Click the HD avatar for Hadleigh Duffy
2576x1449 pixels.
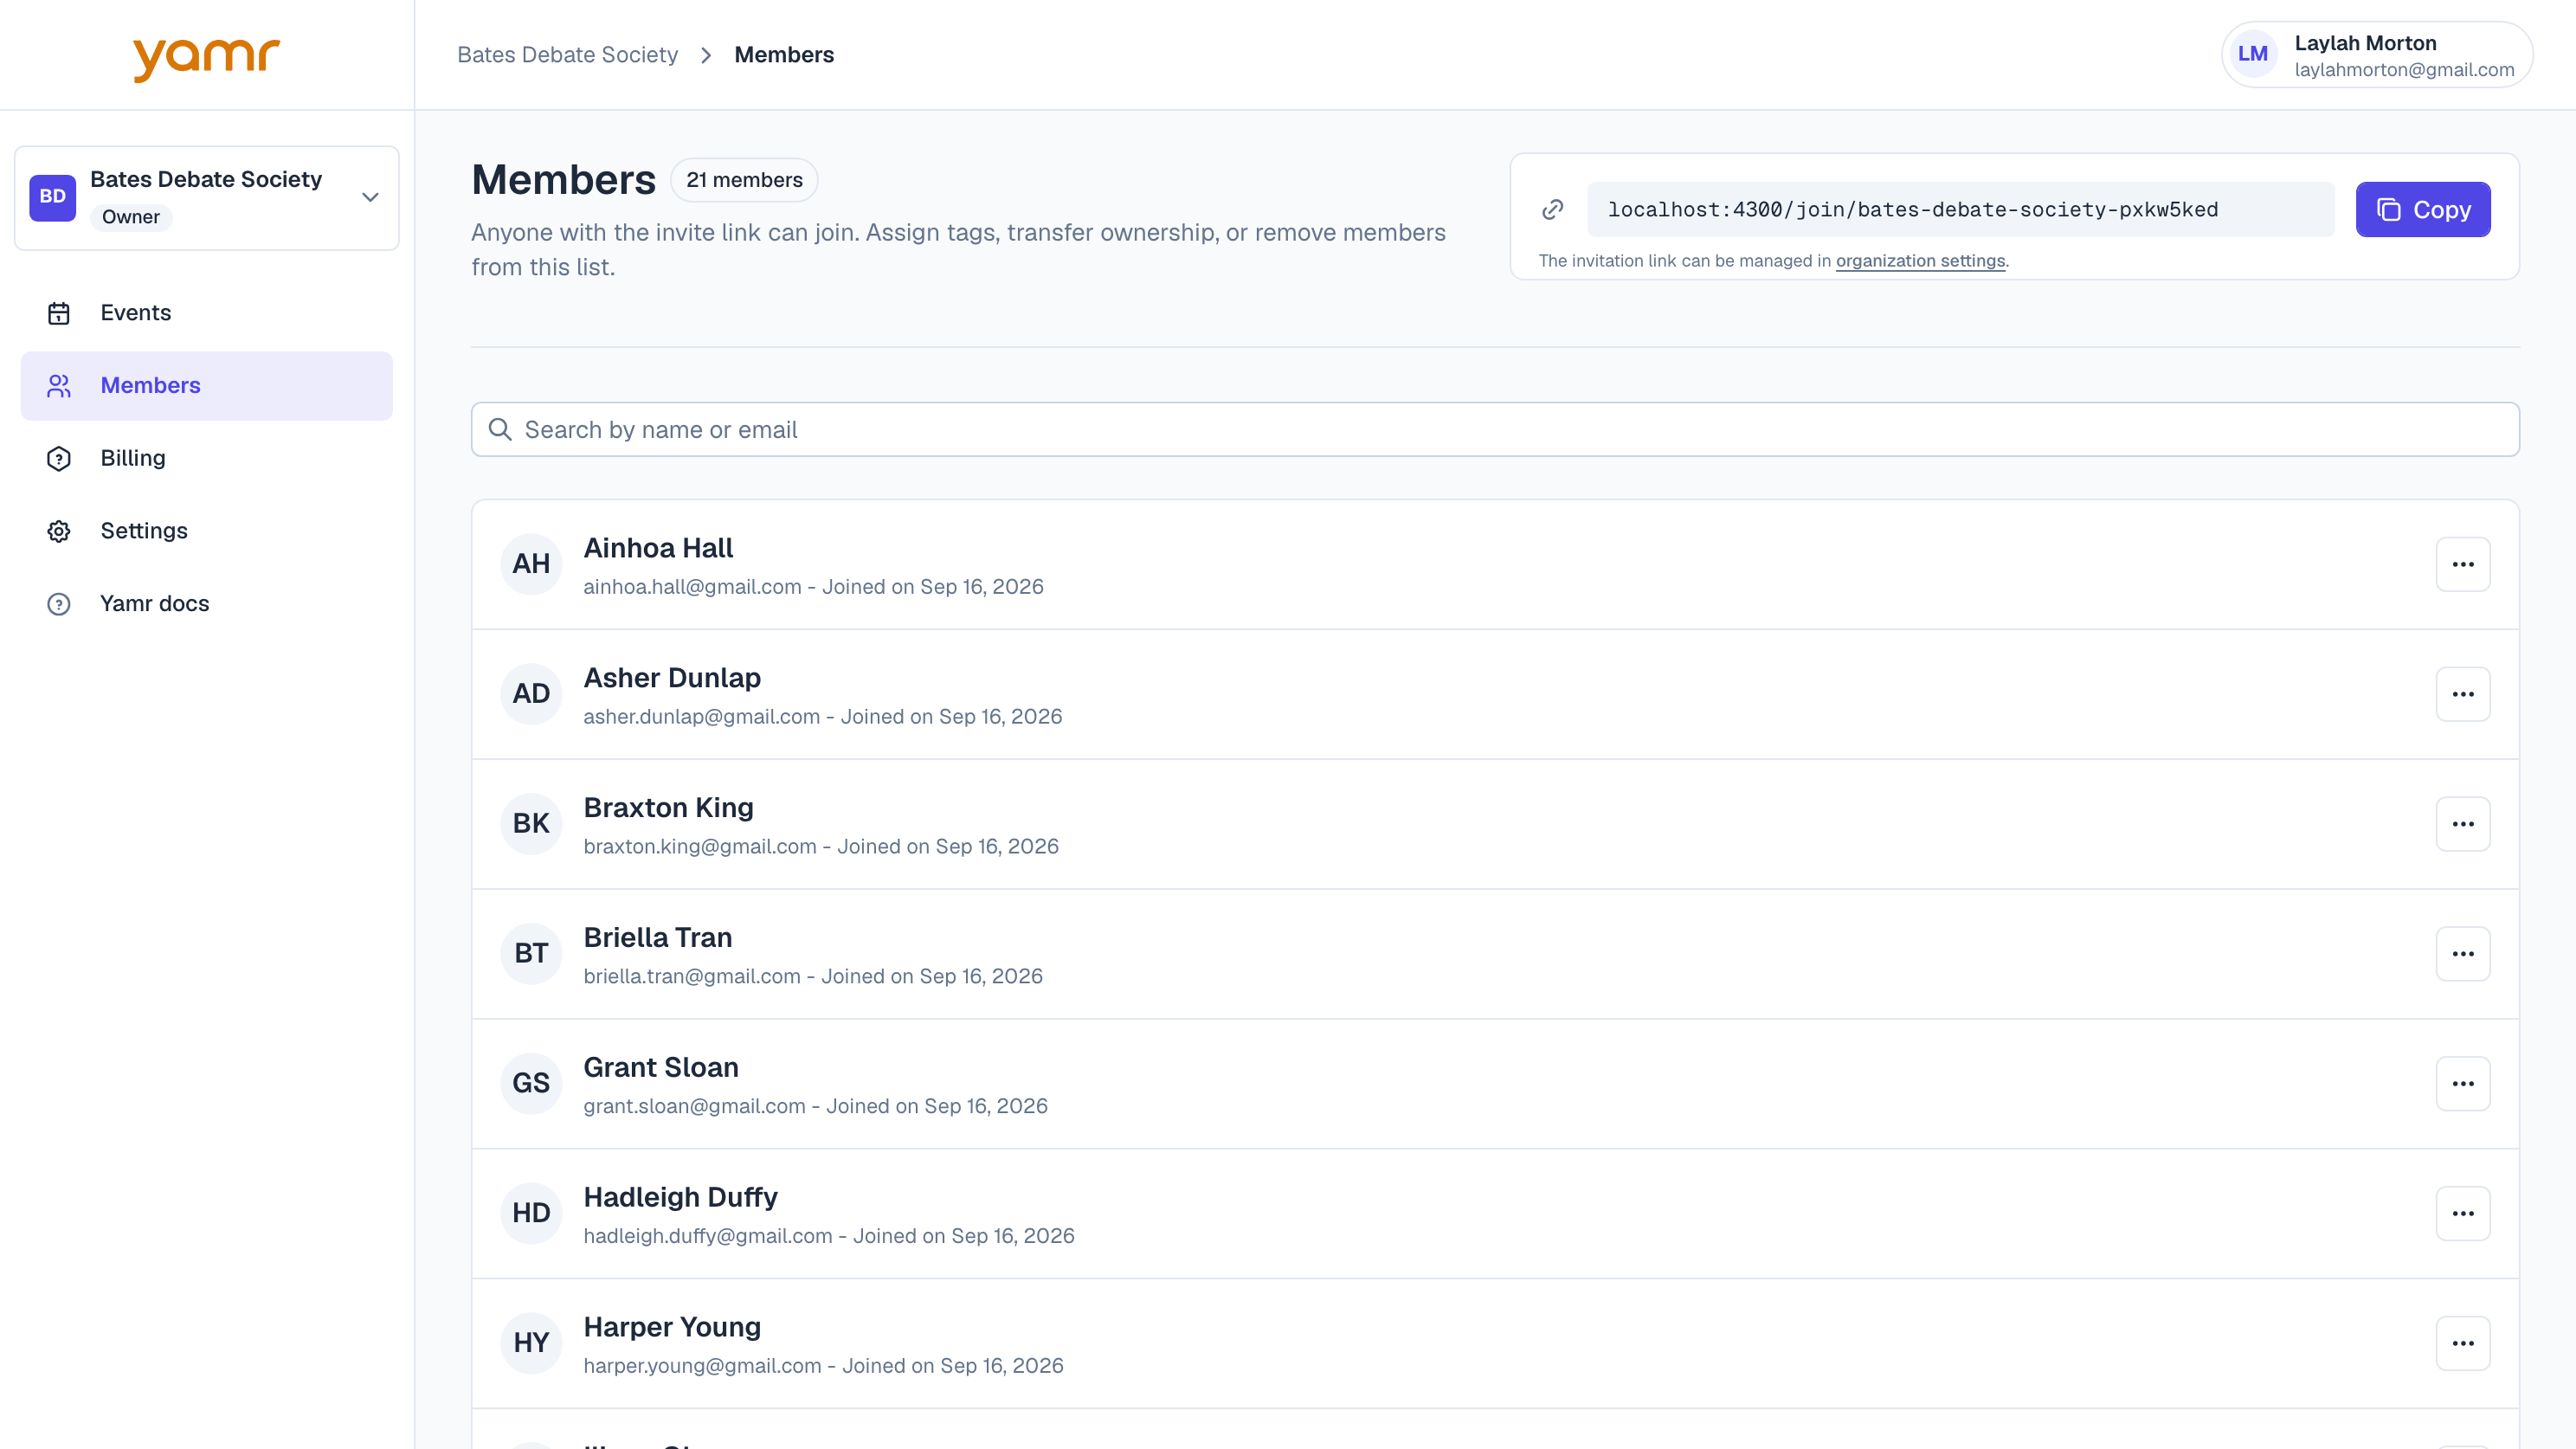pyautogui.click(x=531, y=1214)
